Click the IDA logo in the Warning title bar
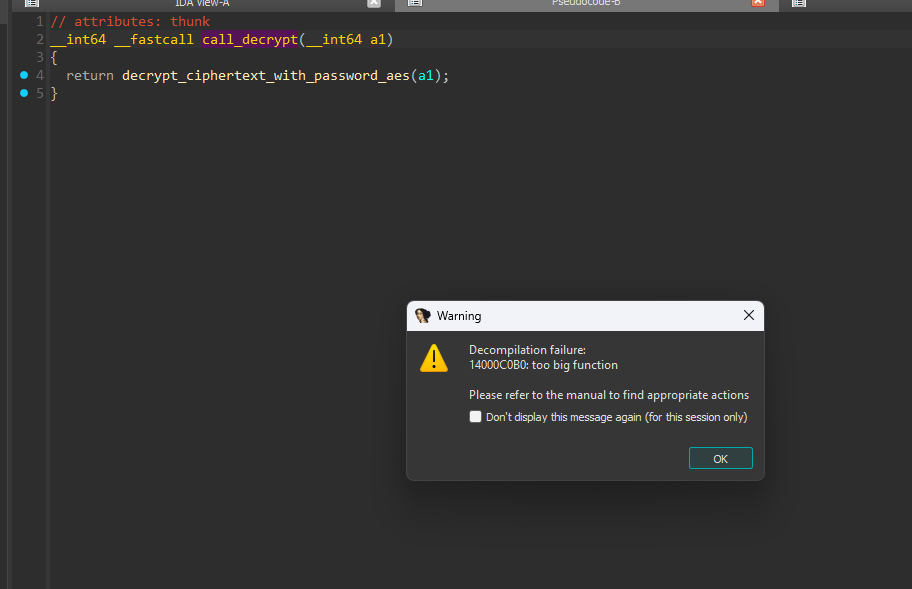912x589 pixels. 423,316
